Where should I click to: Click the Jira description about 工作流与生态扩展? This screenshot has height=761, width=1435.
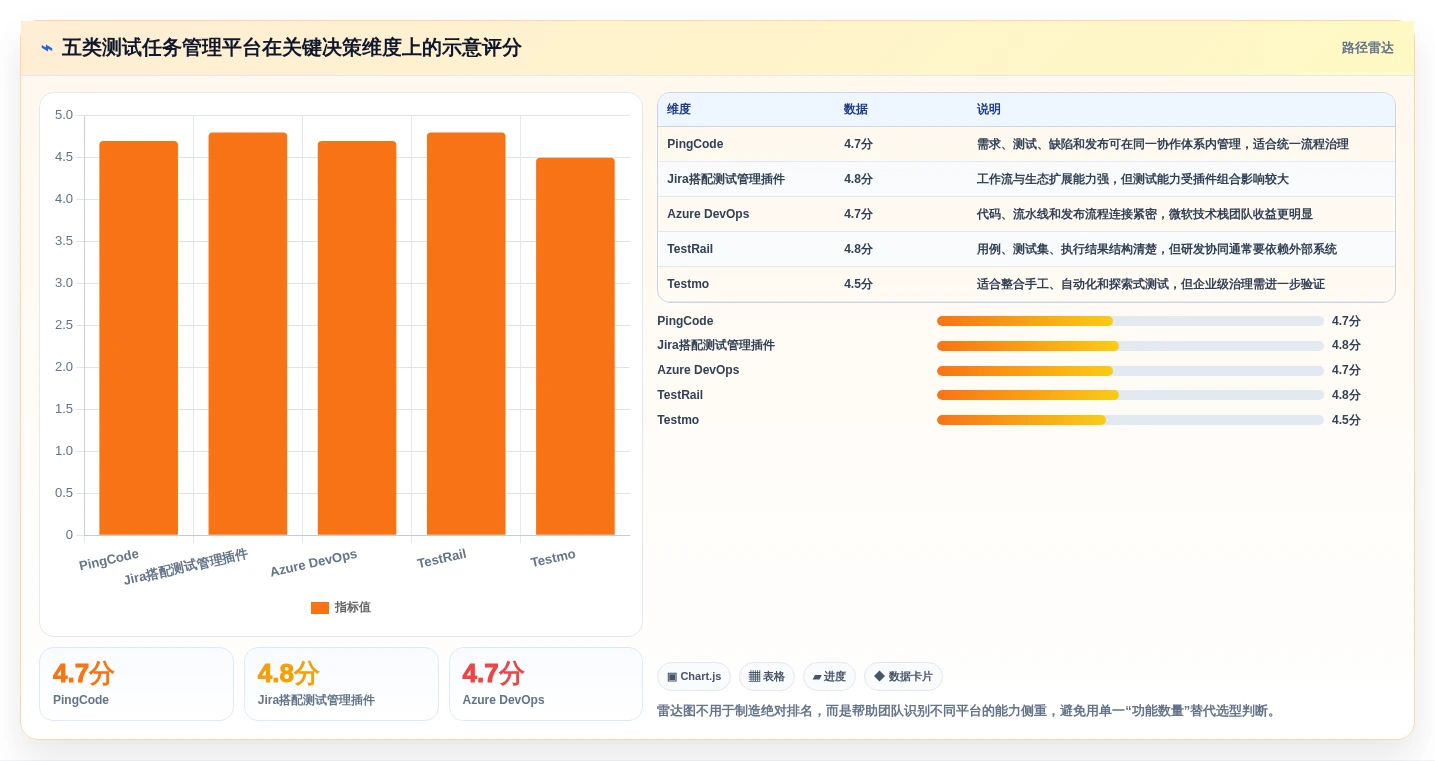(1133, 179)
